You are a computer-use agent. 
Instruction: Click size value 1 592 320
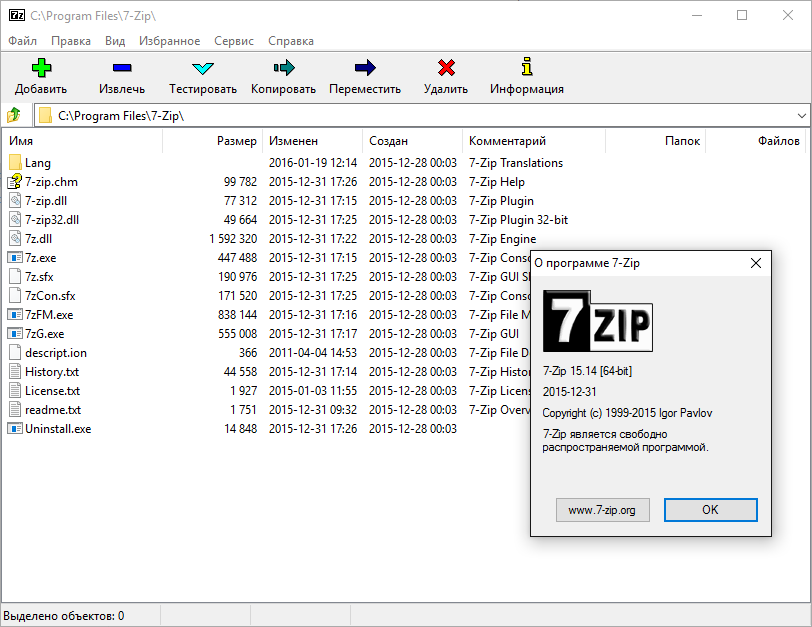click(233, 239)
